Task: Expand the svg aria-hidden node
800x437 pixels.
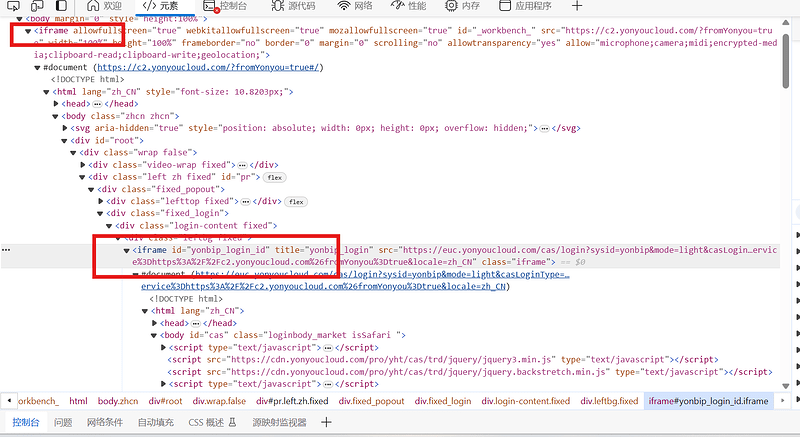Action: [x=65, y=128]
